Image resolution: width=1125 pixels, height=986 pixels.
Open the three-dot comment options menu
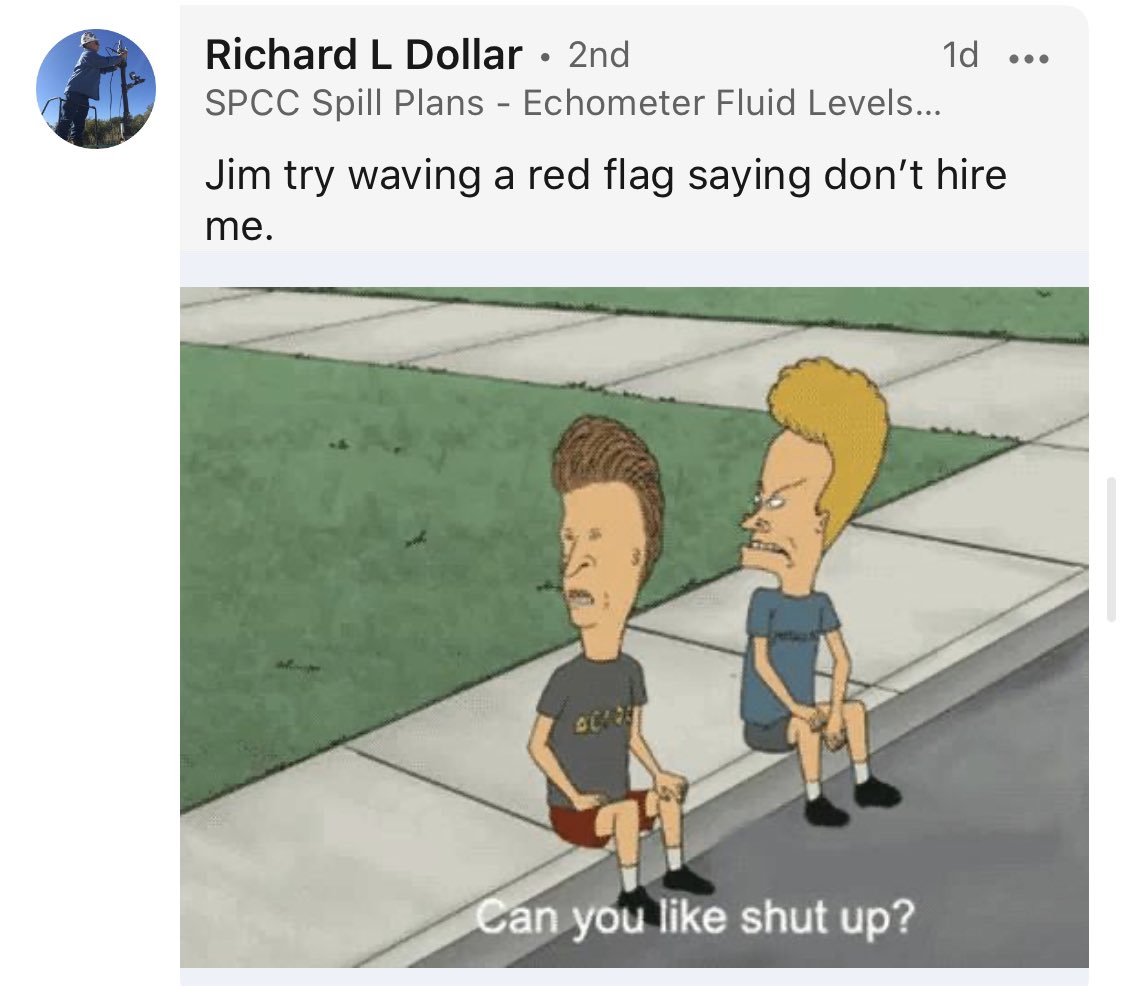[x=1029, y=57]
